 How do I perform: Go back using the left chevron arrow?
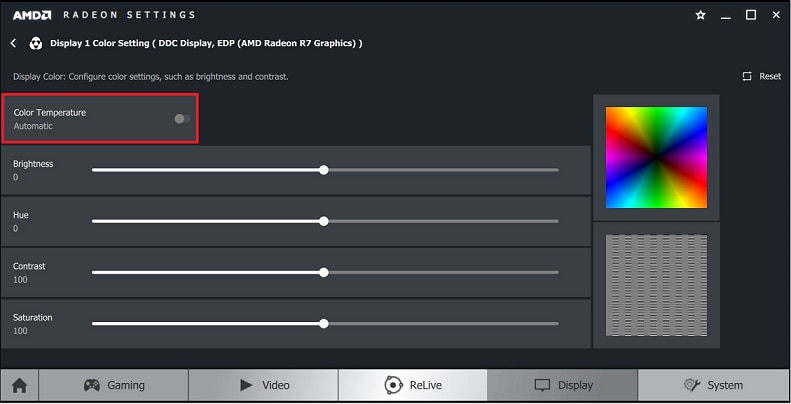14,43
